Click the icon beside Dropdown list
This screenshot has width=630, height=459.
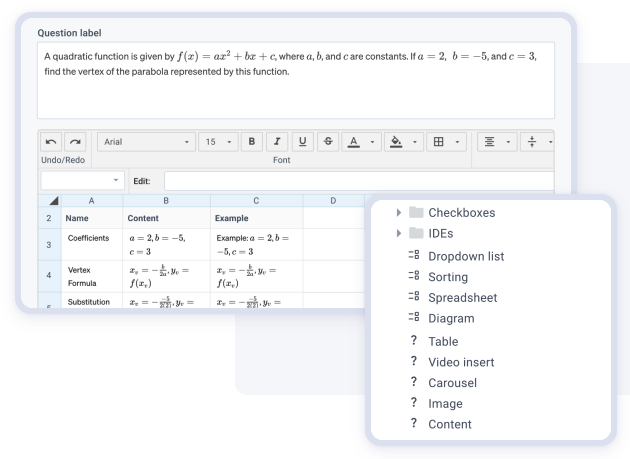(414, 255)
